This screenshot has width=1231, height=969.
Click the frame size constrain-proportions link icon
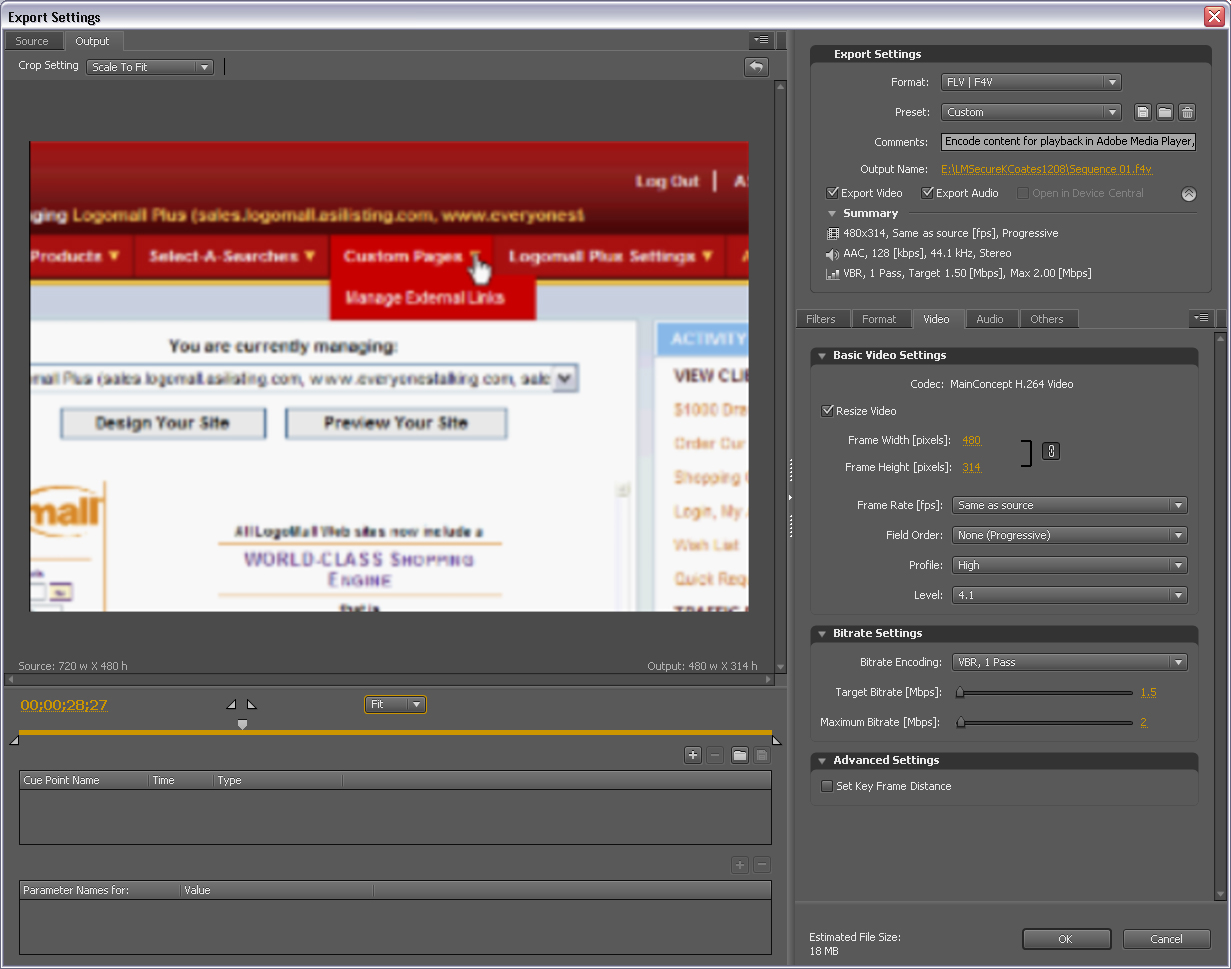[1050, 451]
